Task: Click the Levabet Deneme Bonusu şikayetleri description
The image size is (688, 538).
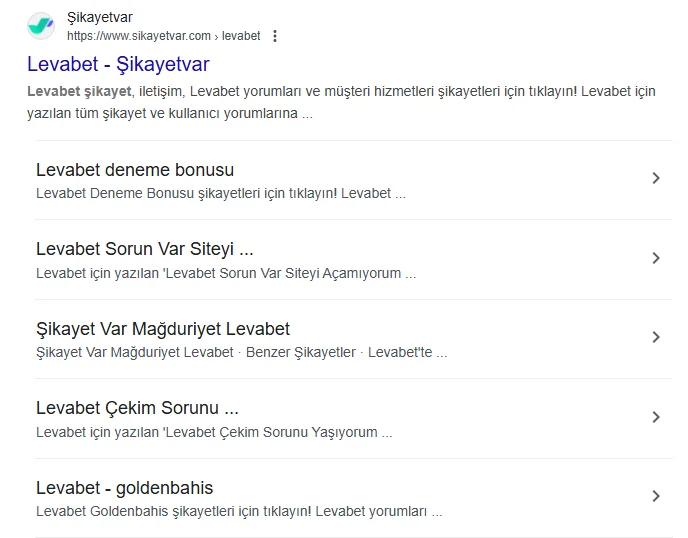Action: 221,194
